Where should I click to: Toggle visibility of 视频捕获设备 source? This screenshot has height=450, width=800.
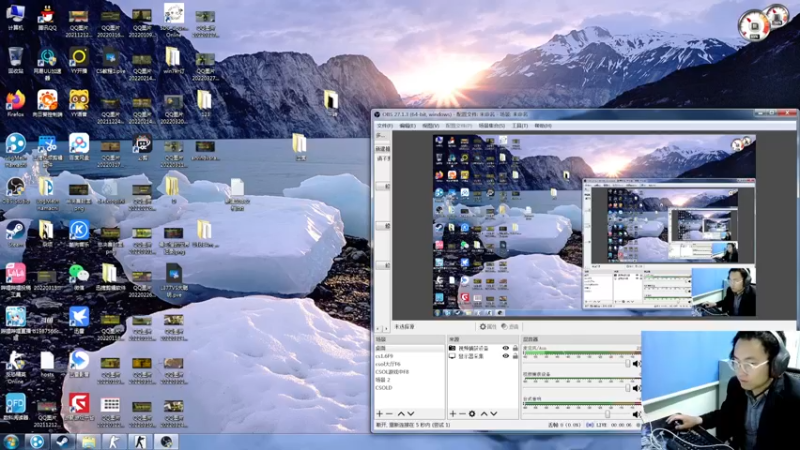coord(506,348)
